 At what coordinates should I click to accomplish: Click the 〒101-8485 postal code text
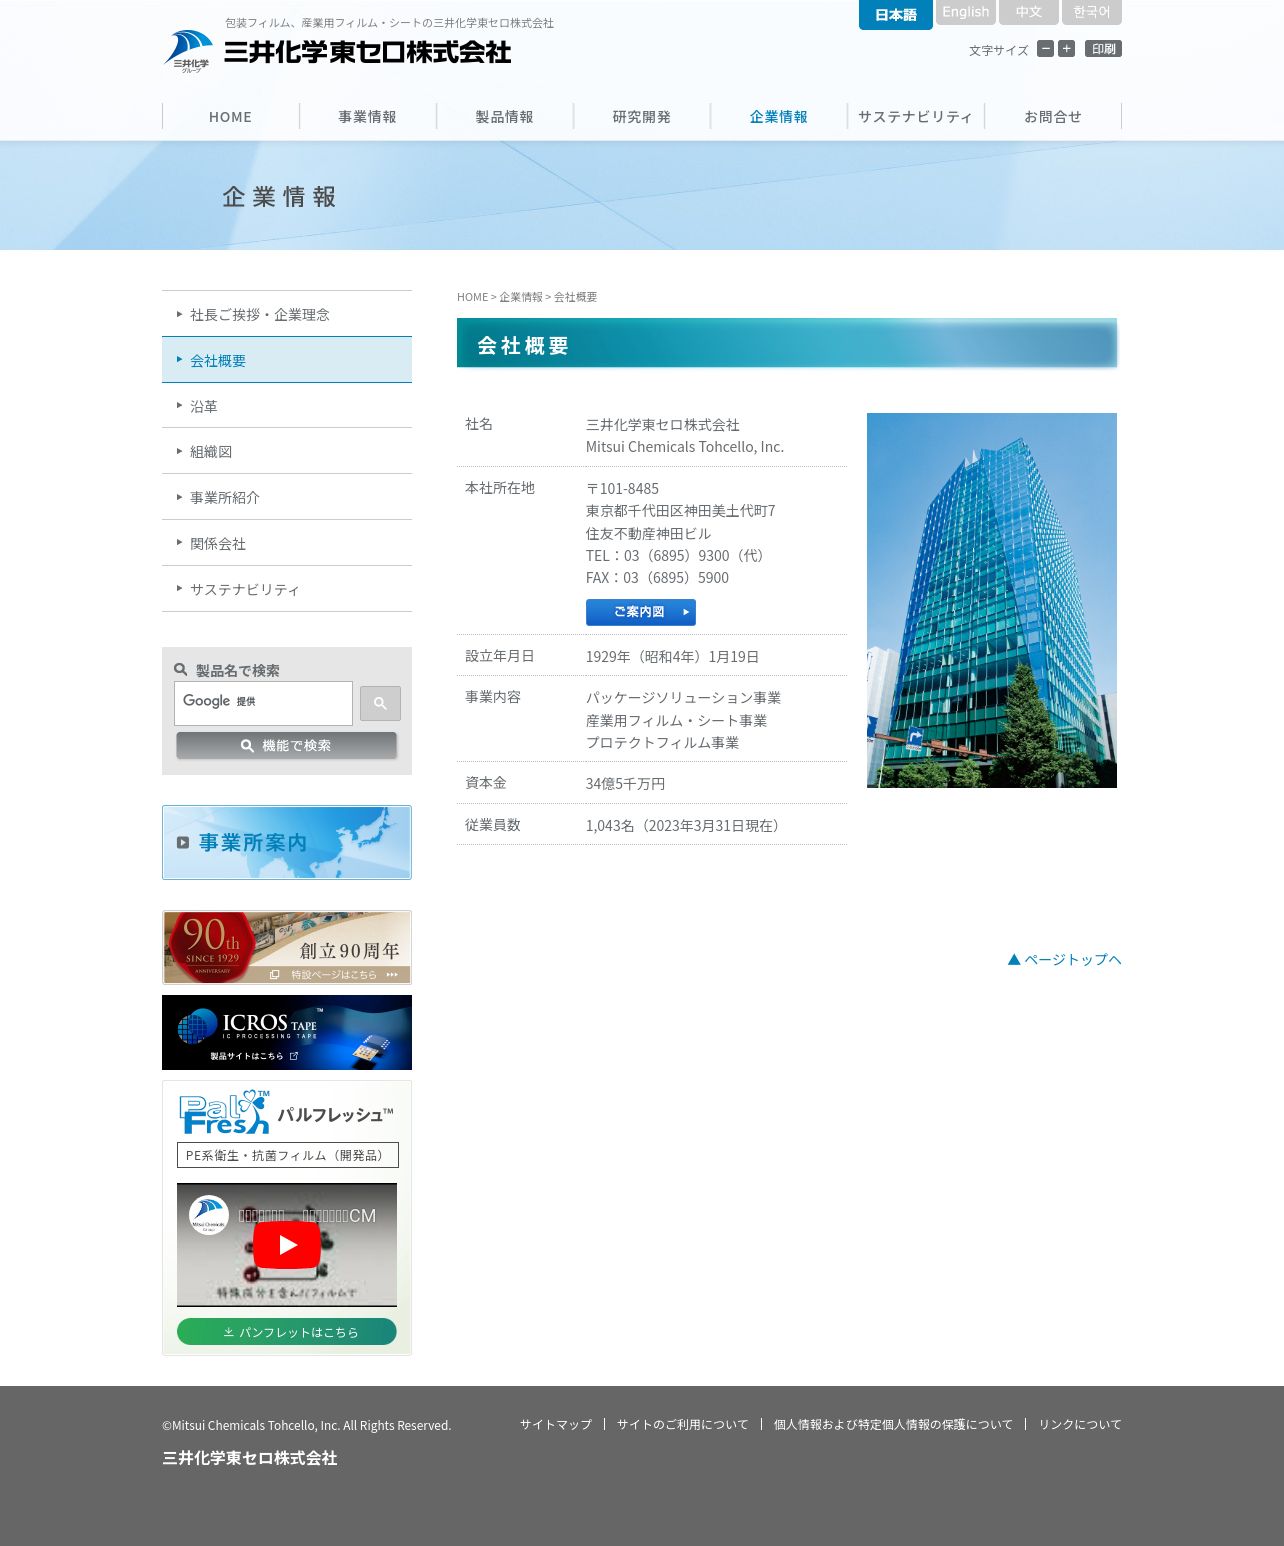(622, 489)
